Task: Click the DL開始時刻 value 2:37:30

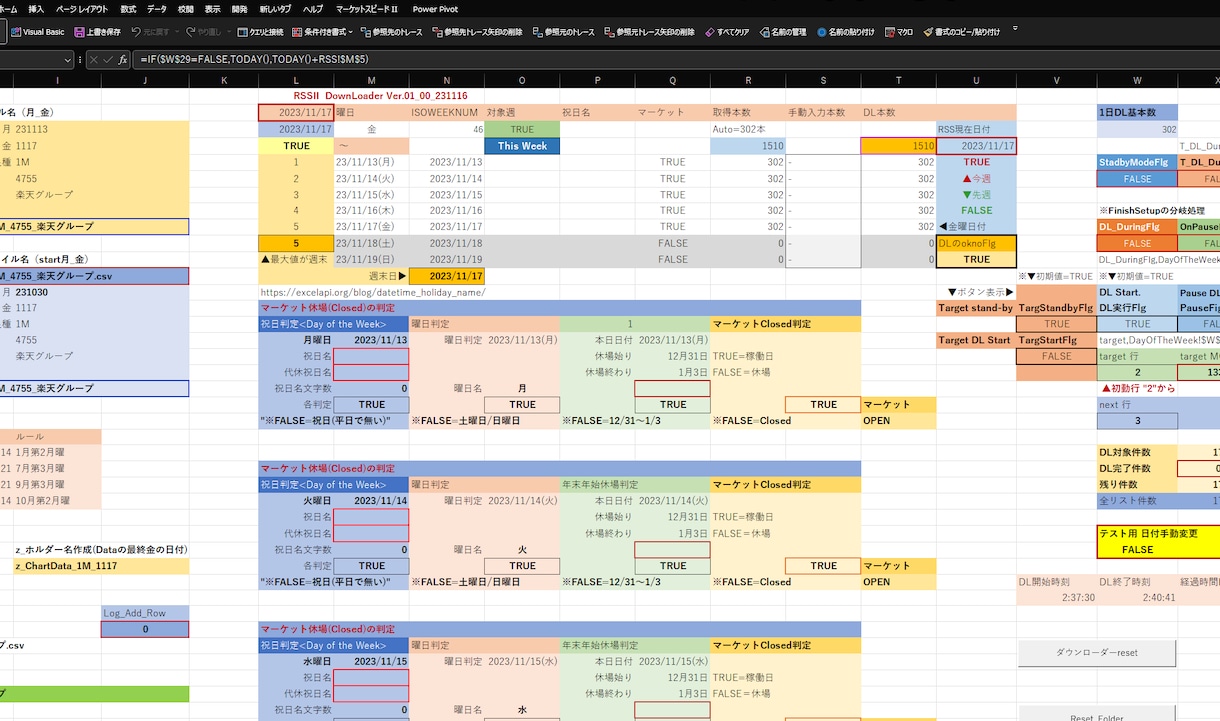Action: [1058, 597]
